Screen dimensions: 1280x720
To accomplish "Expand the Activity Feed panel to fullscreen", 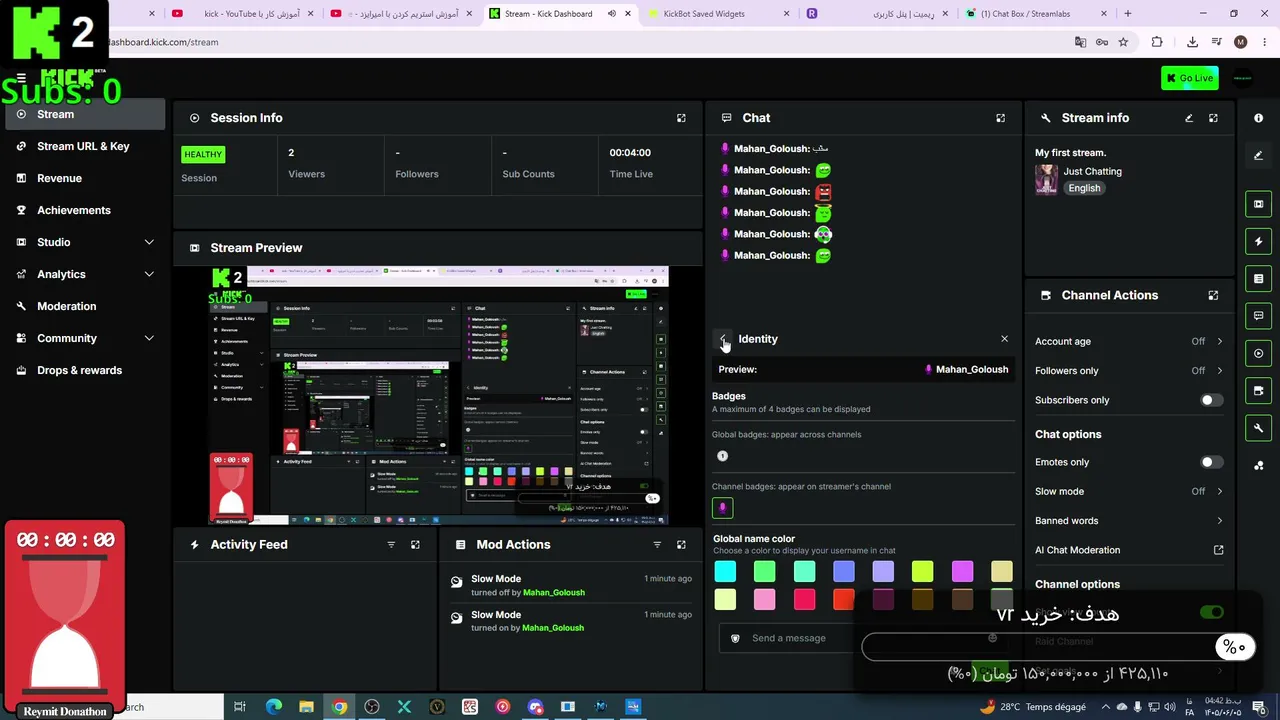I will [x=415, y=545].
